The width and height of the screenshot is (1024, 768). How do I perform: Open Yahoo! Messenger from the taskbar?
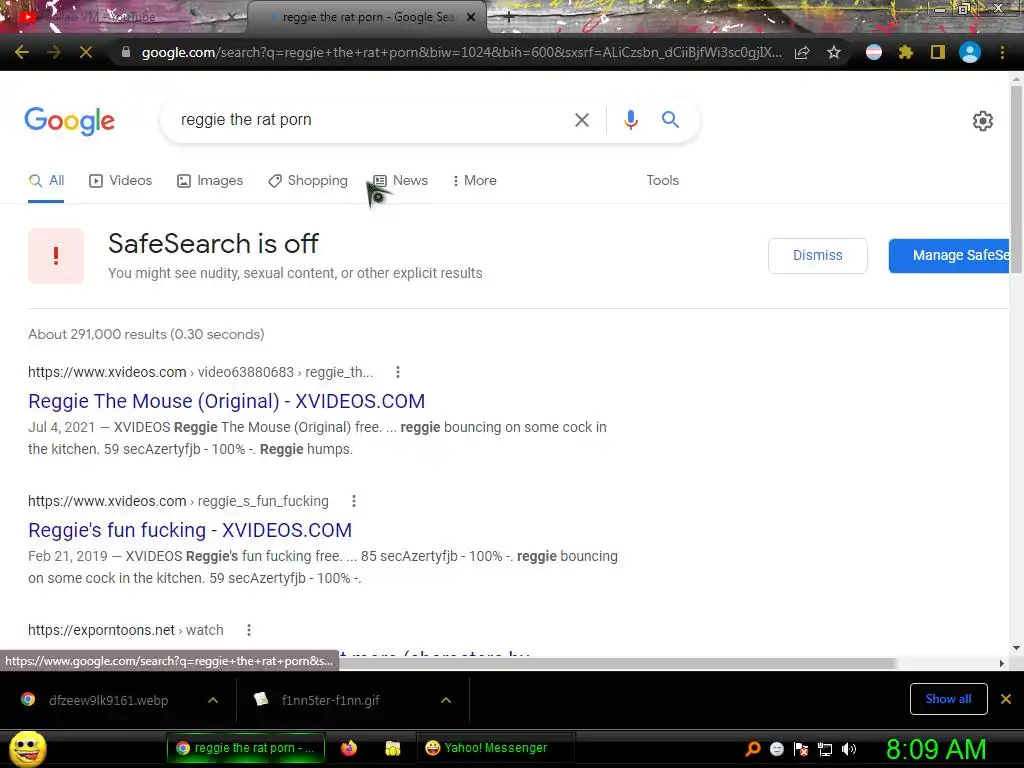point(496,748)
